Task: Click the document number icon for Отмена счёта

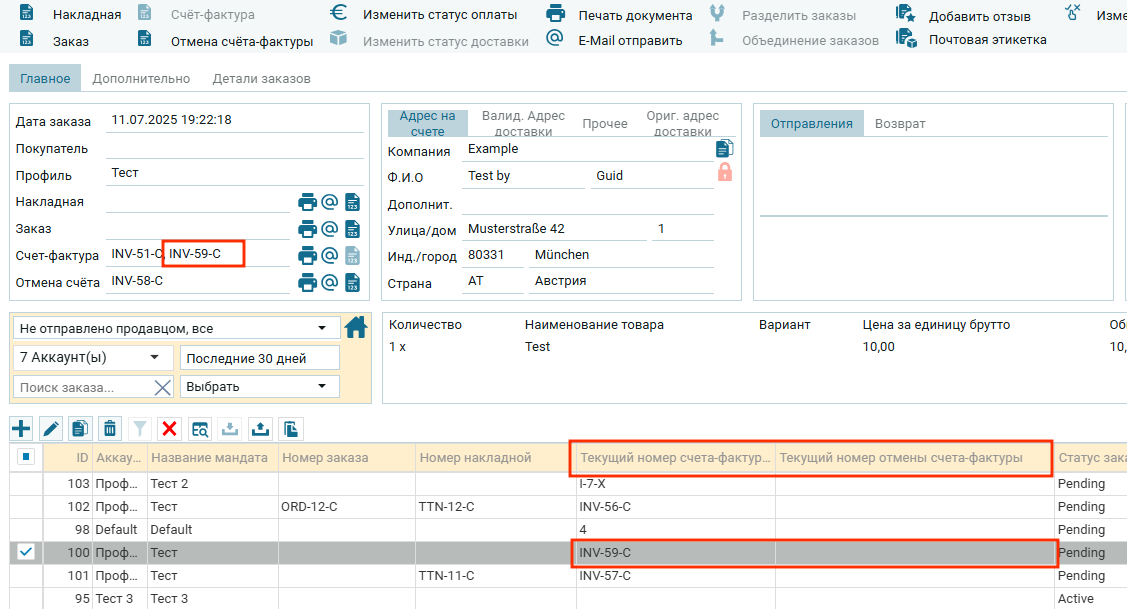Action: tap(352, 283)
